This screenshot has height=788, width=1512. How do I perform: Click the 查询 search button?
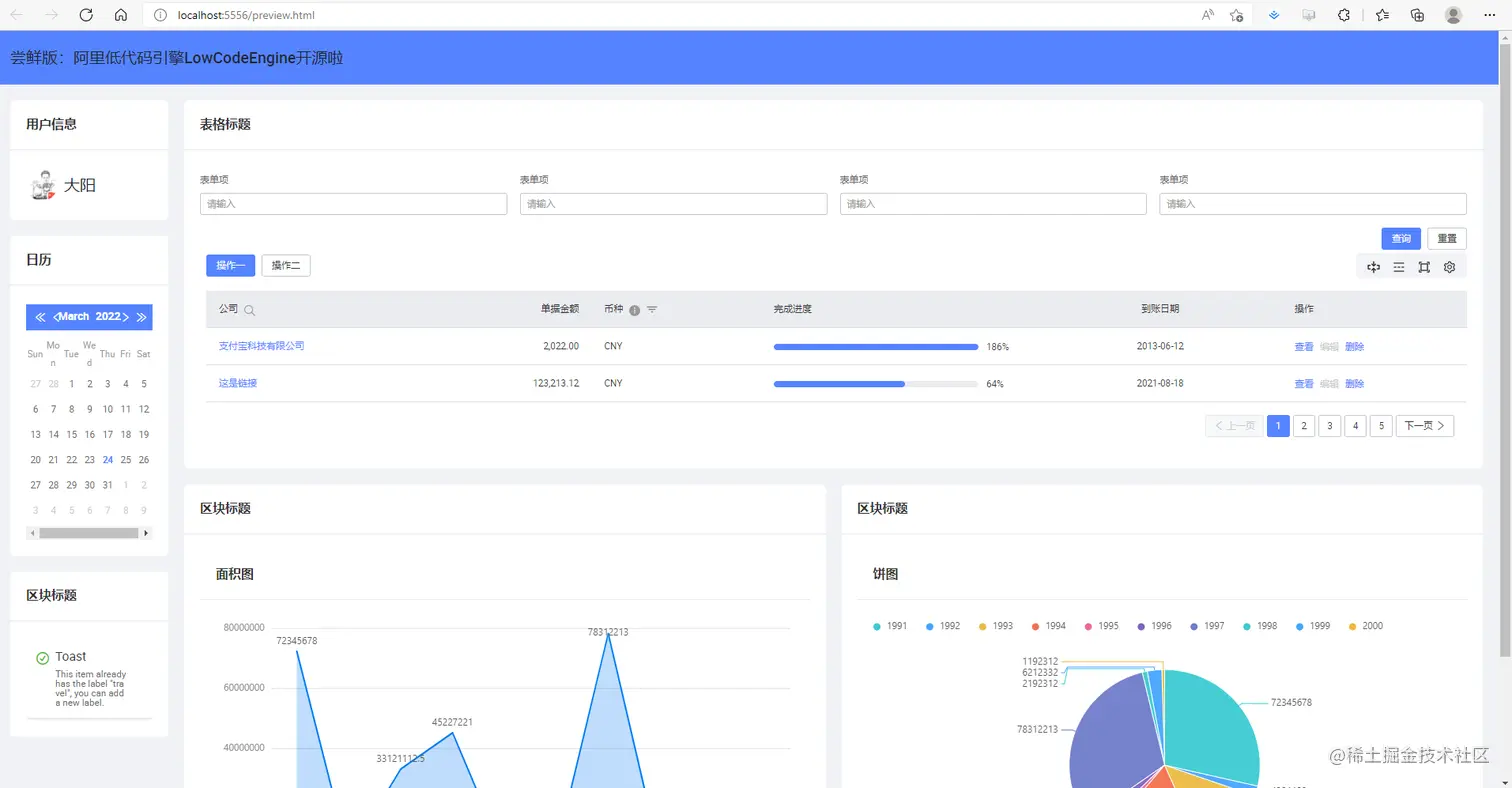pos(1401,239)
